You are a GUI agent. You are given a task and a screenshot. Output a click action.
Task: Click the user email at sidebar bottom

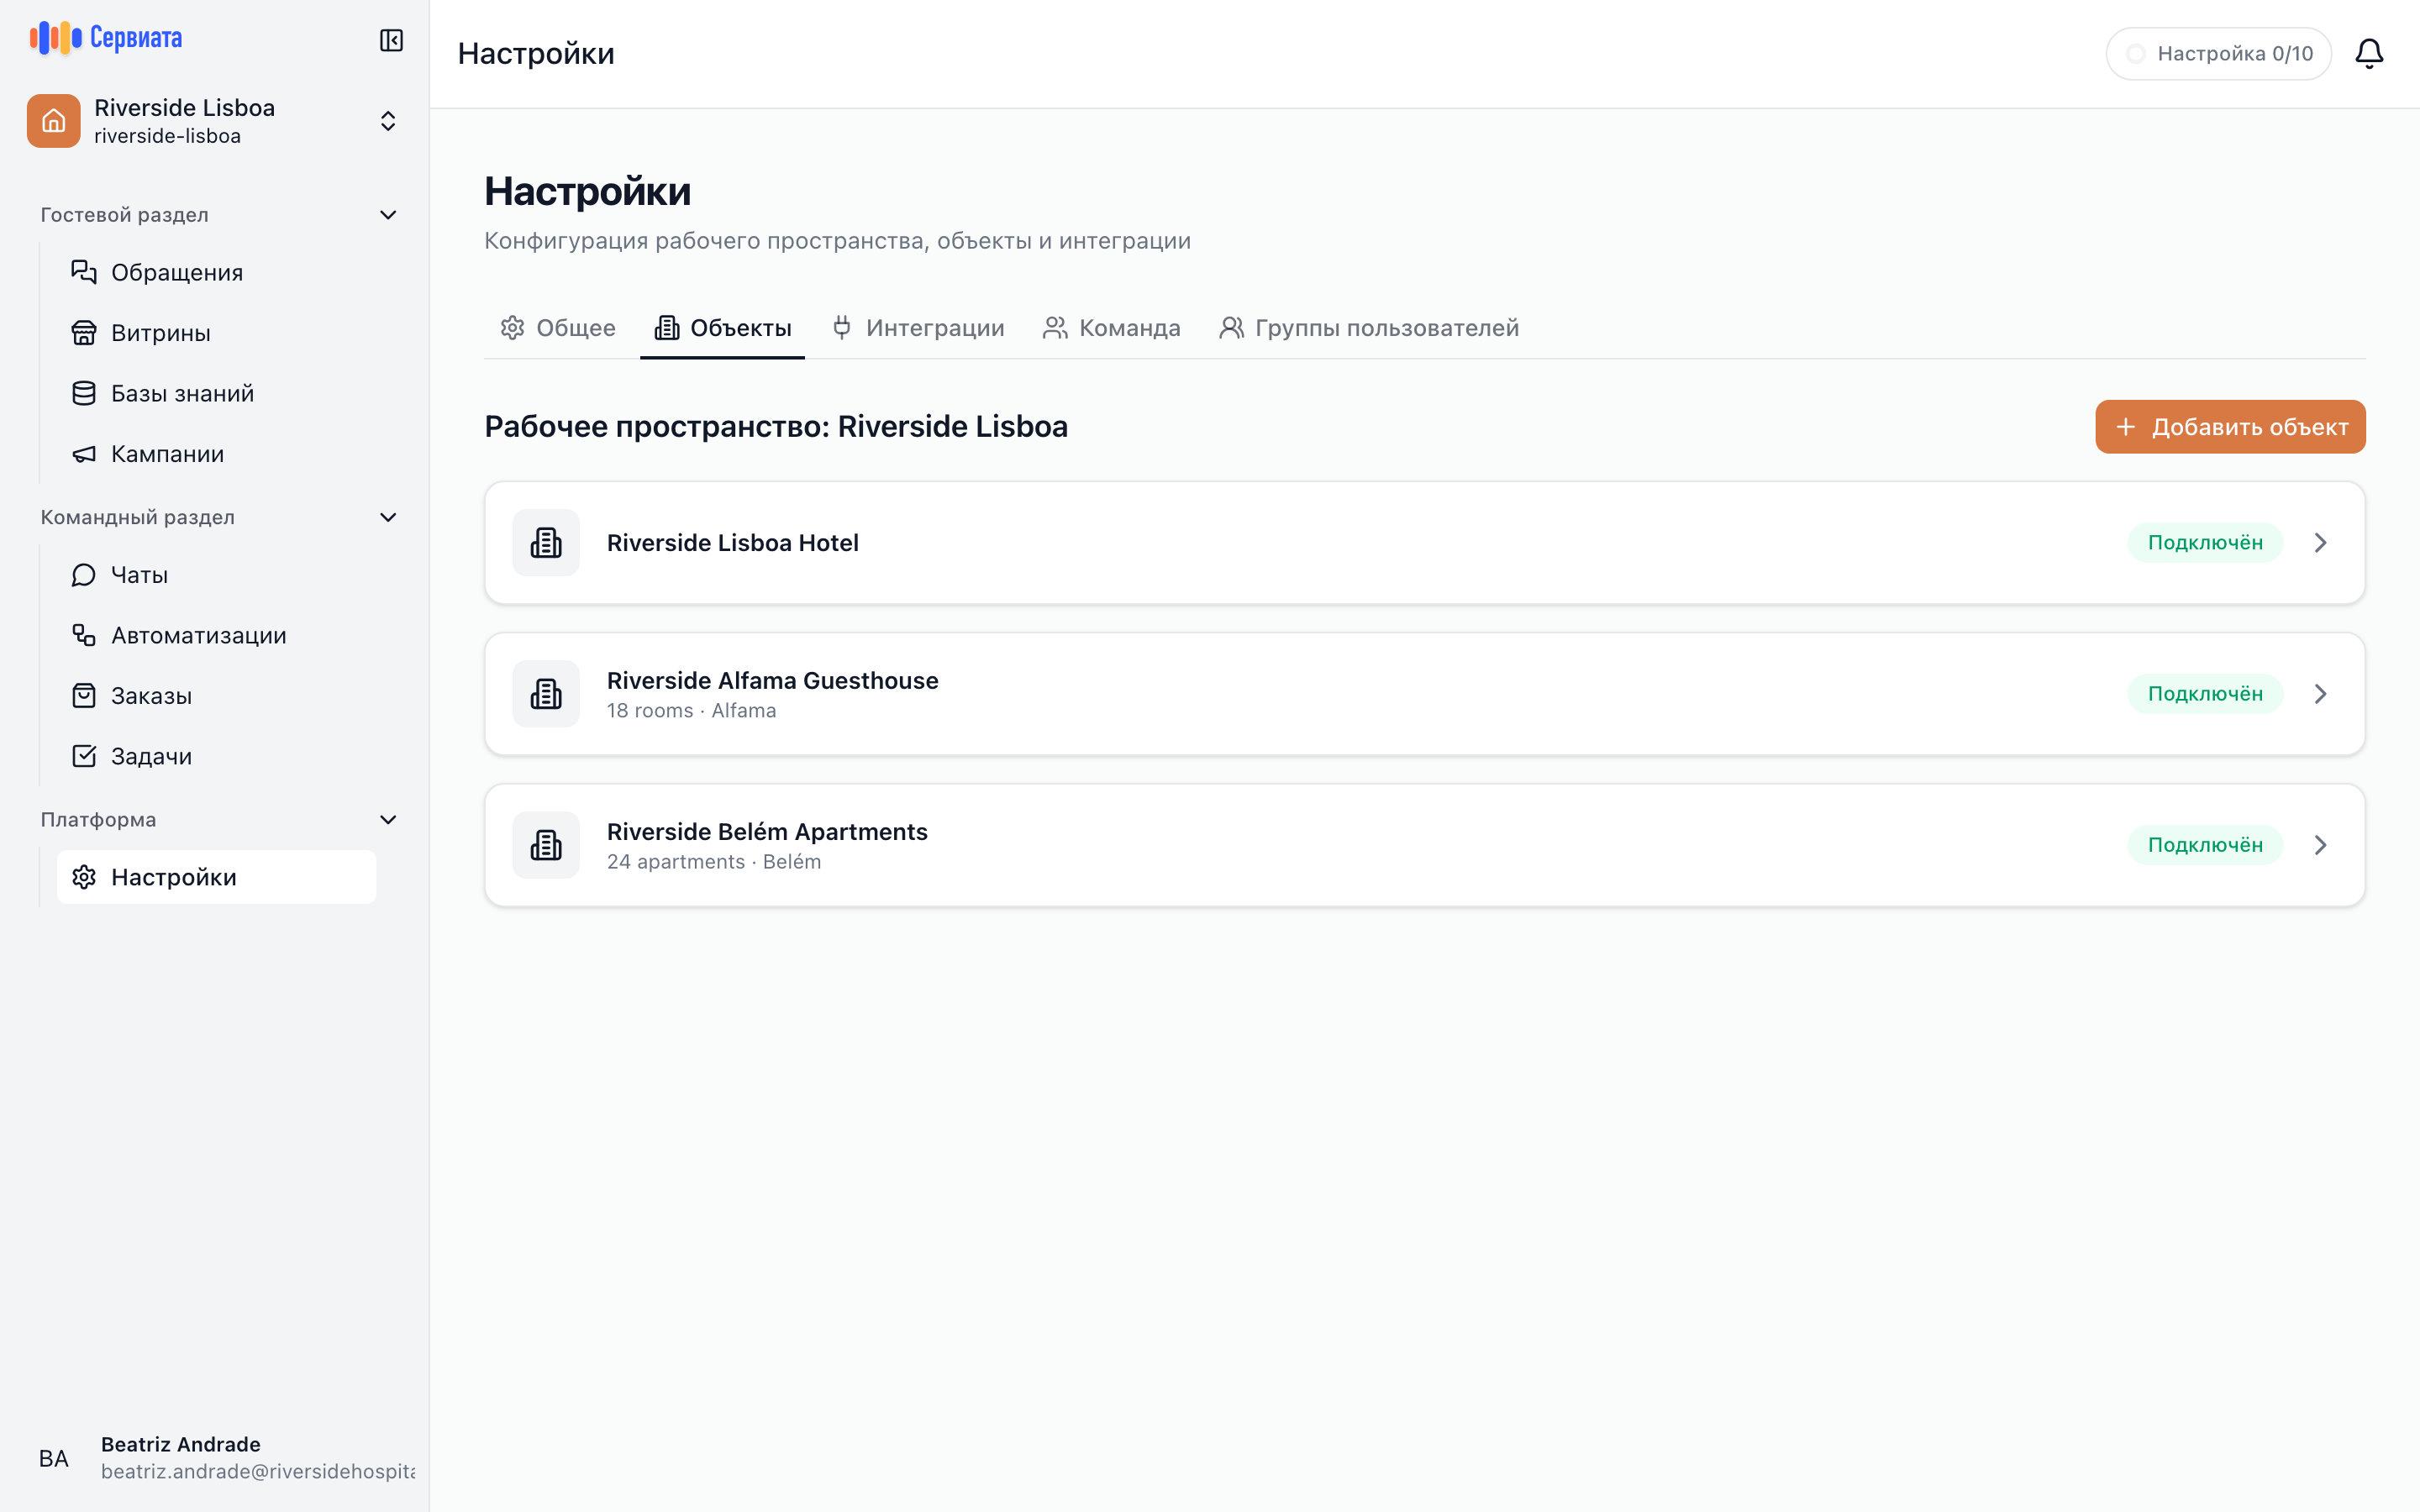click(x=258, y=1472)
